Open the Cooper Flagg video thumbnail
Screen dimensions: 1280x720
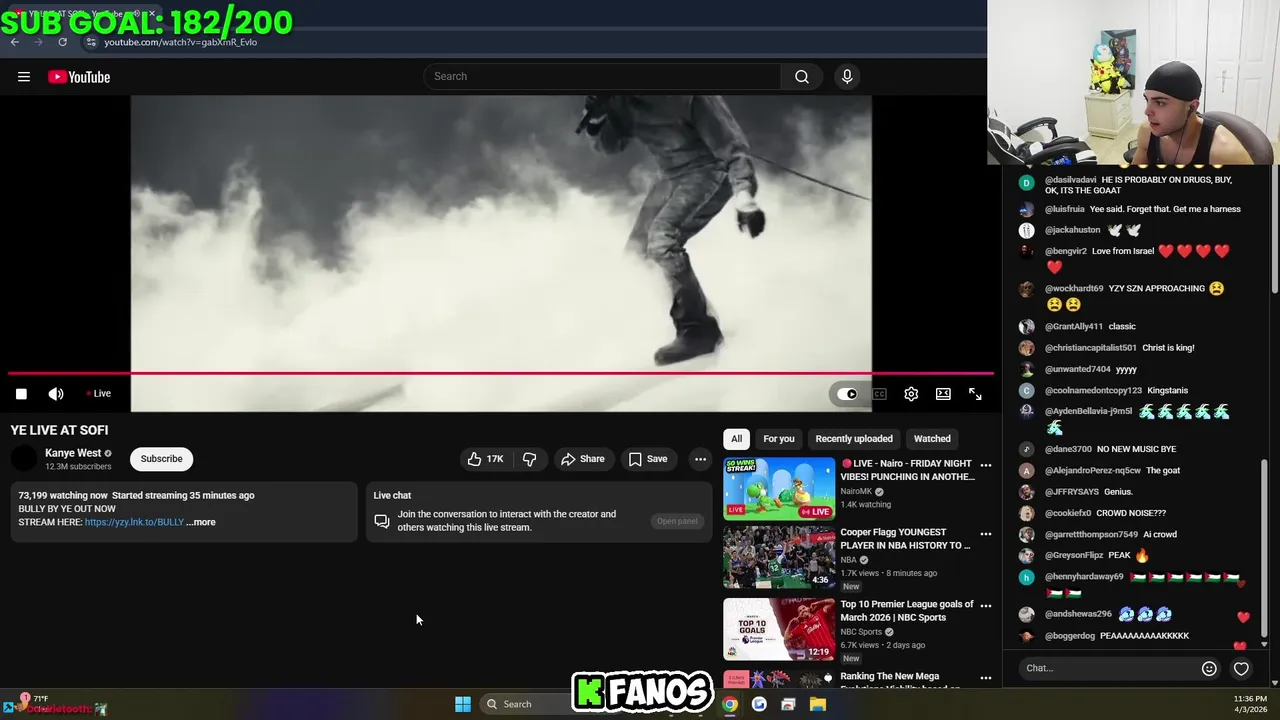(x=779, y=558)
